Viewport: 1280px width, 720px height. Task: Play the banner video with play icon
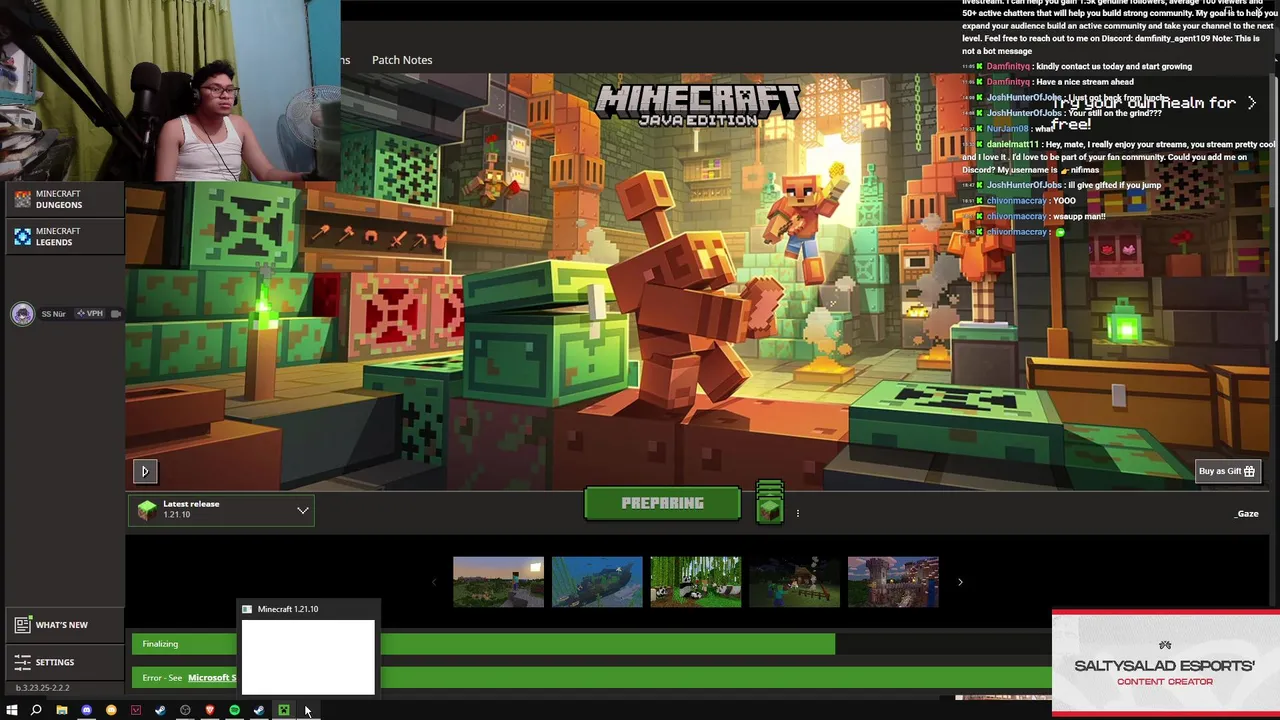click(144, 471)
